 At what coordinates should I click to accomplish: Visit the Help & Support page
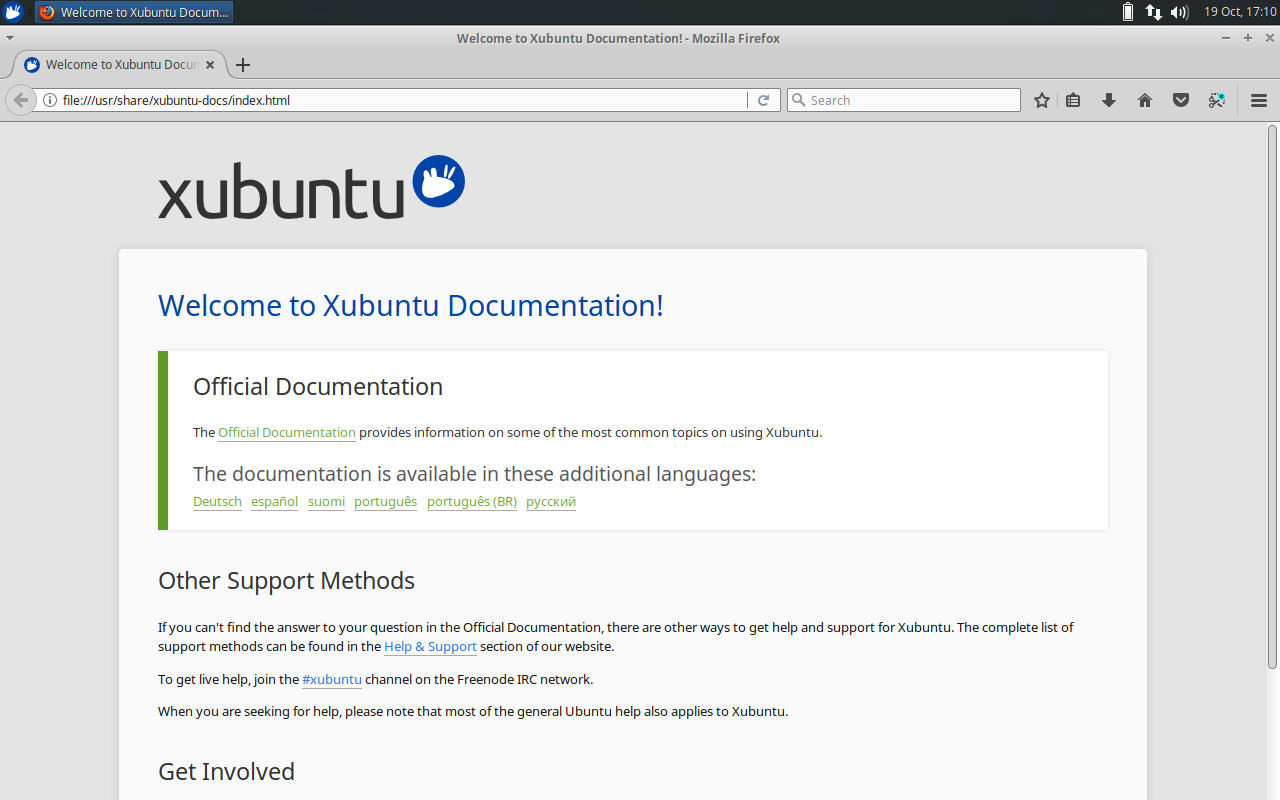click(430, 646)
